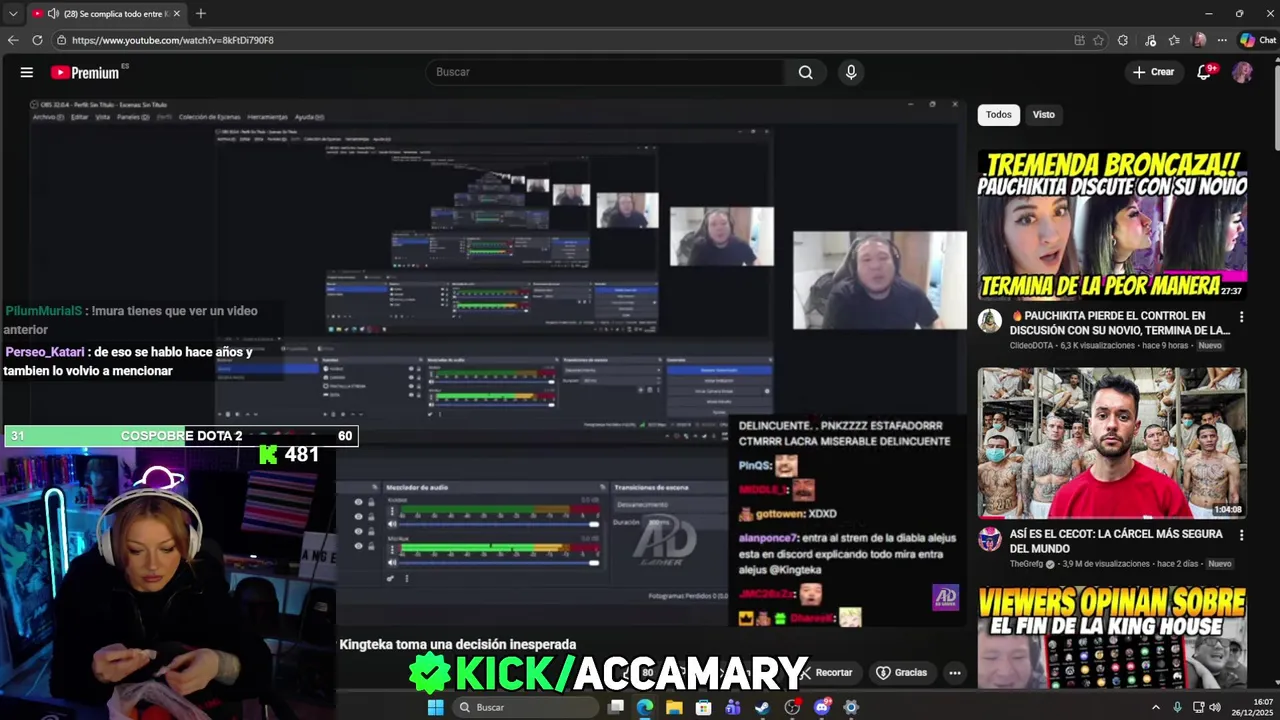The image size is (1280, 720).
Task: Select the Visto filter chip
Action: tap(1043, 114)
